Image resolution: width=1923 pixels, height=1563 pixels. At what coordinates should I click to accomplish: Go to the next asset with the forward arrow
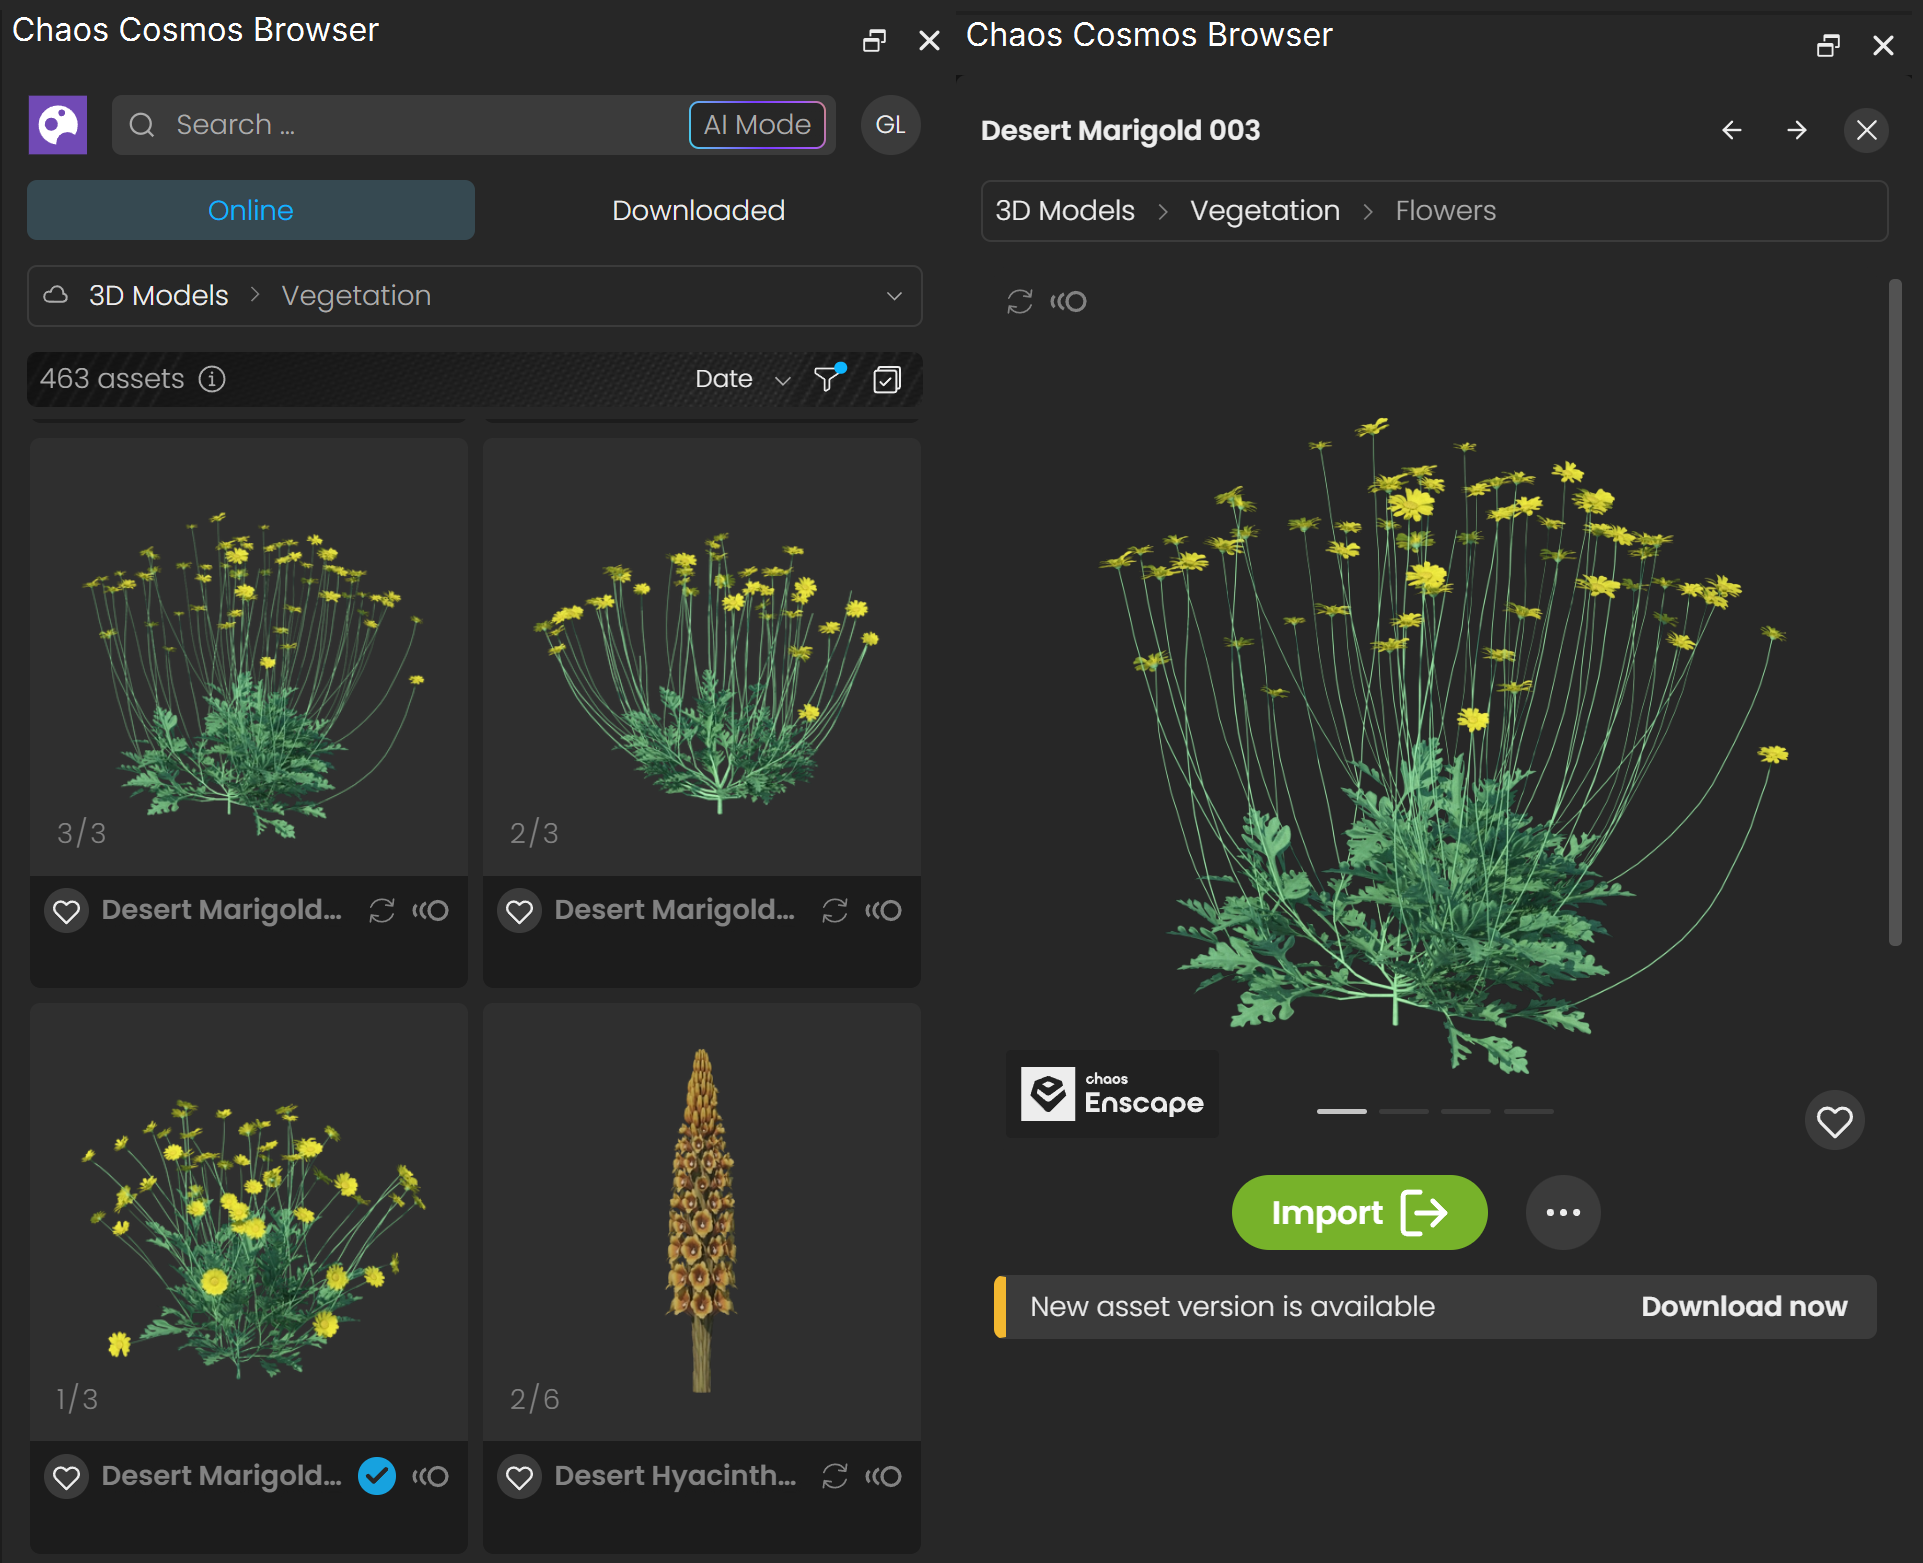pos(1797,130)
